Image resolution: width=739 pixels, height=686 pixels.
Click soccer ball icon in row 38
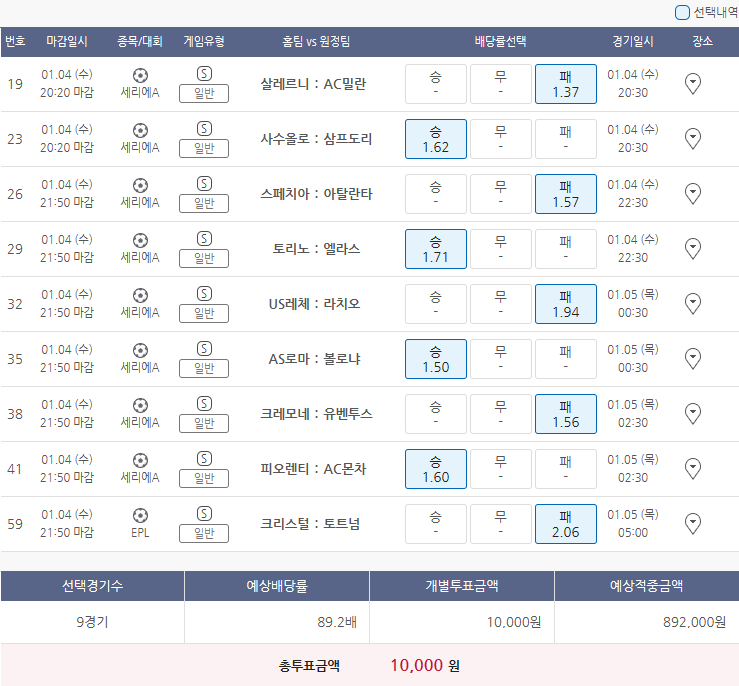tap(140, 405)
